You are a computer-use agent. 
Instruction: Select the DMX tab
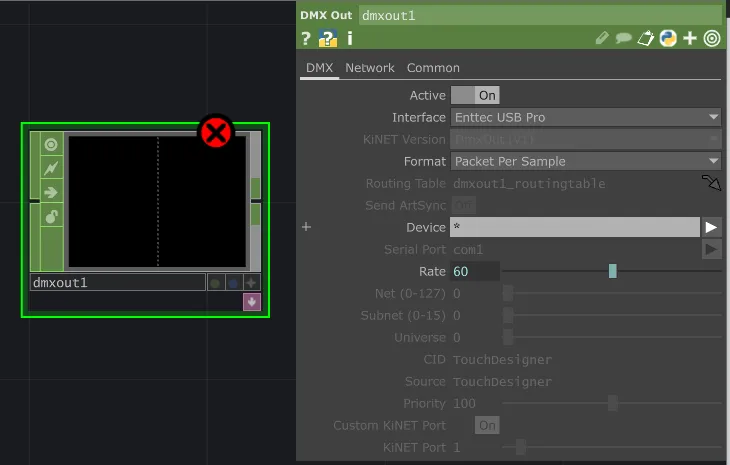[319, 68]
